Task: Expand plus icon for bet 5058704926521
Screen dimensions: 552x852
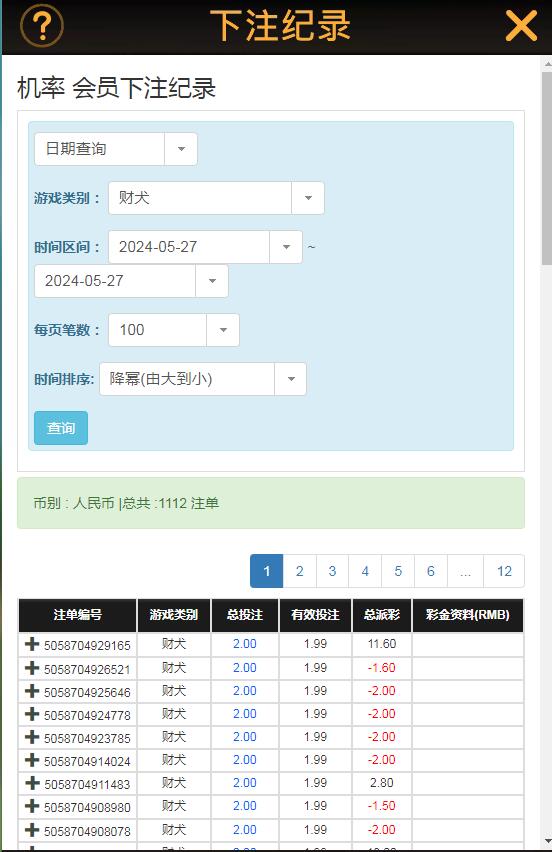Action: click(x=32, y=668)
